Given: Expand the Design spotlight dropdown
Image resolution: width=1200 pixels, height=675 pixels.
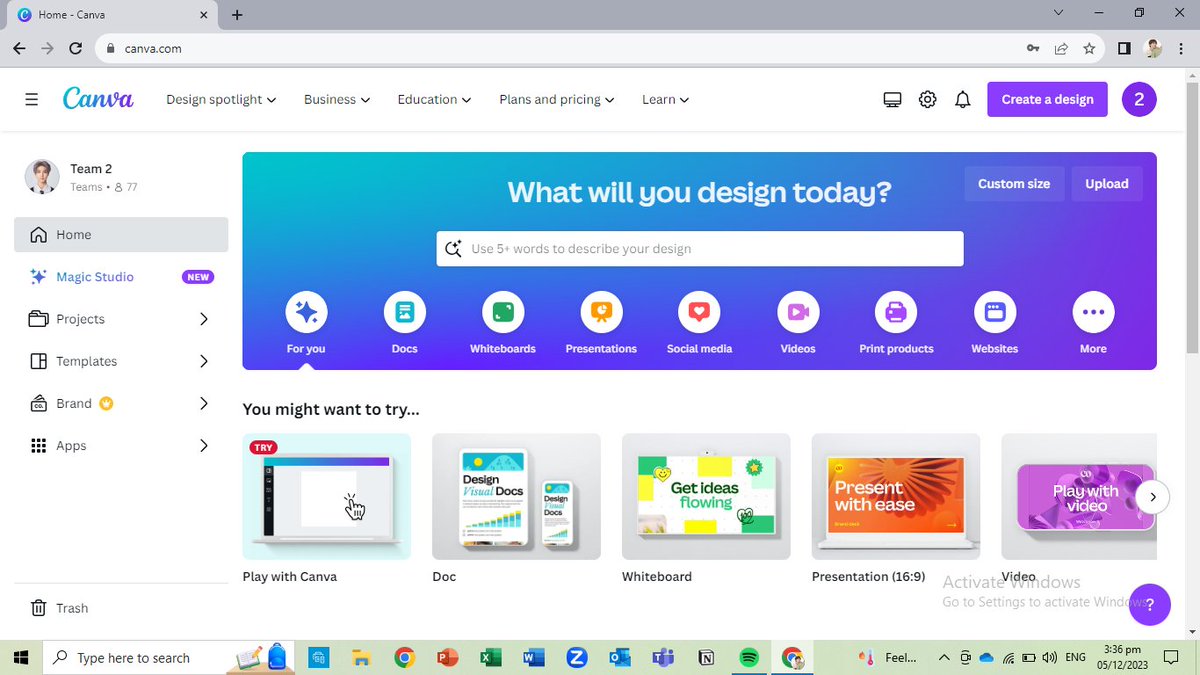Looking at the screenshot, I should (221, 99).
